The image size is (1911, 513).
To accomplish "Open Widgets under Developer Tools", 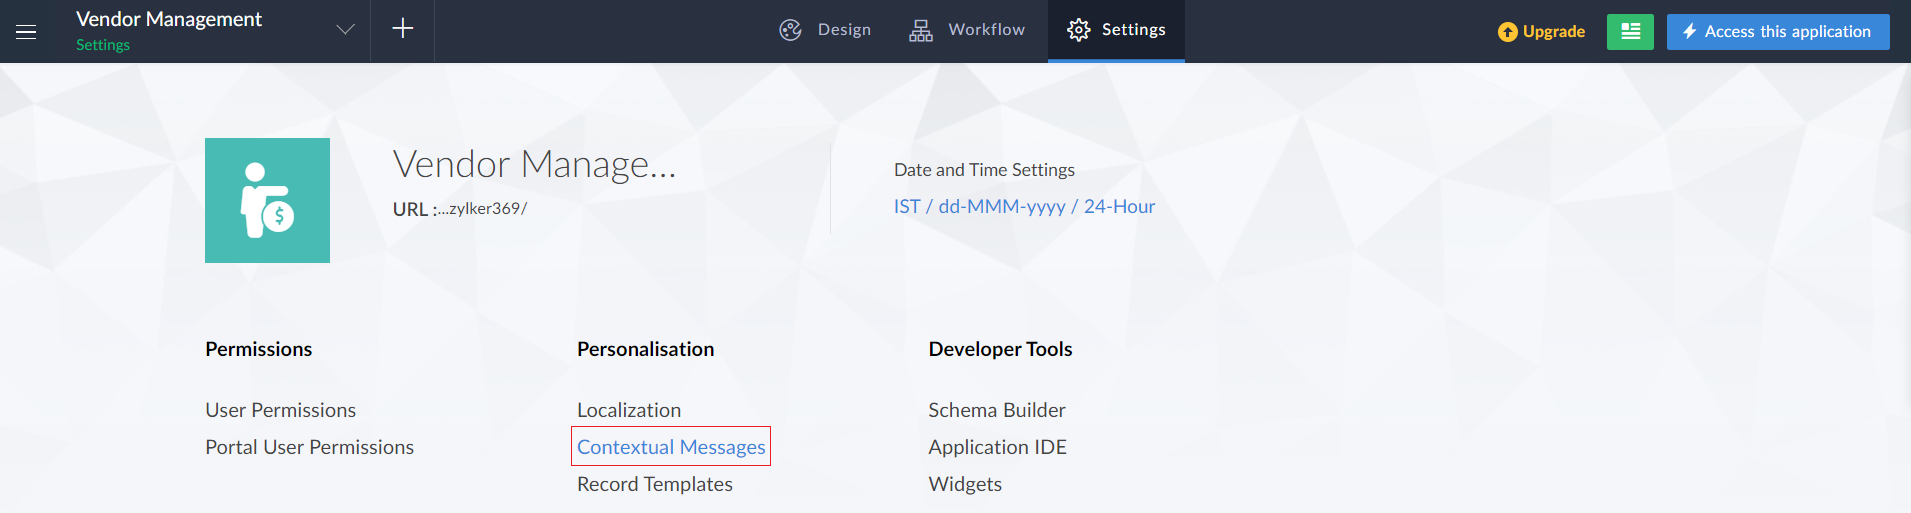I will [965, 484].
